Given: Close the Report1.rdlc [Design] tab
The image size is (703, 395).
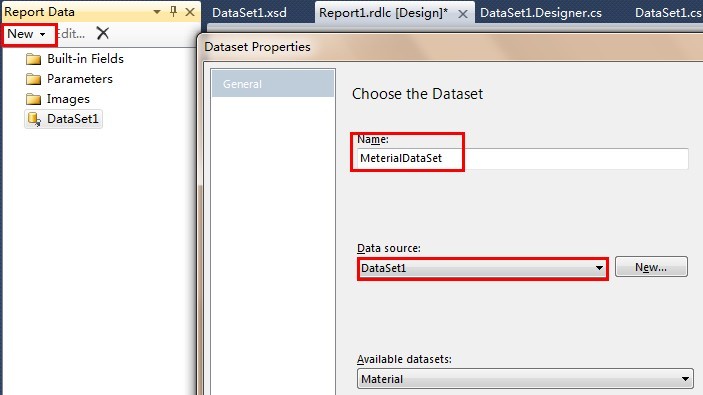Looking at the screenshot, I should 463,14.
